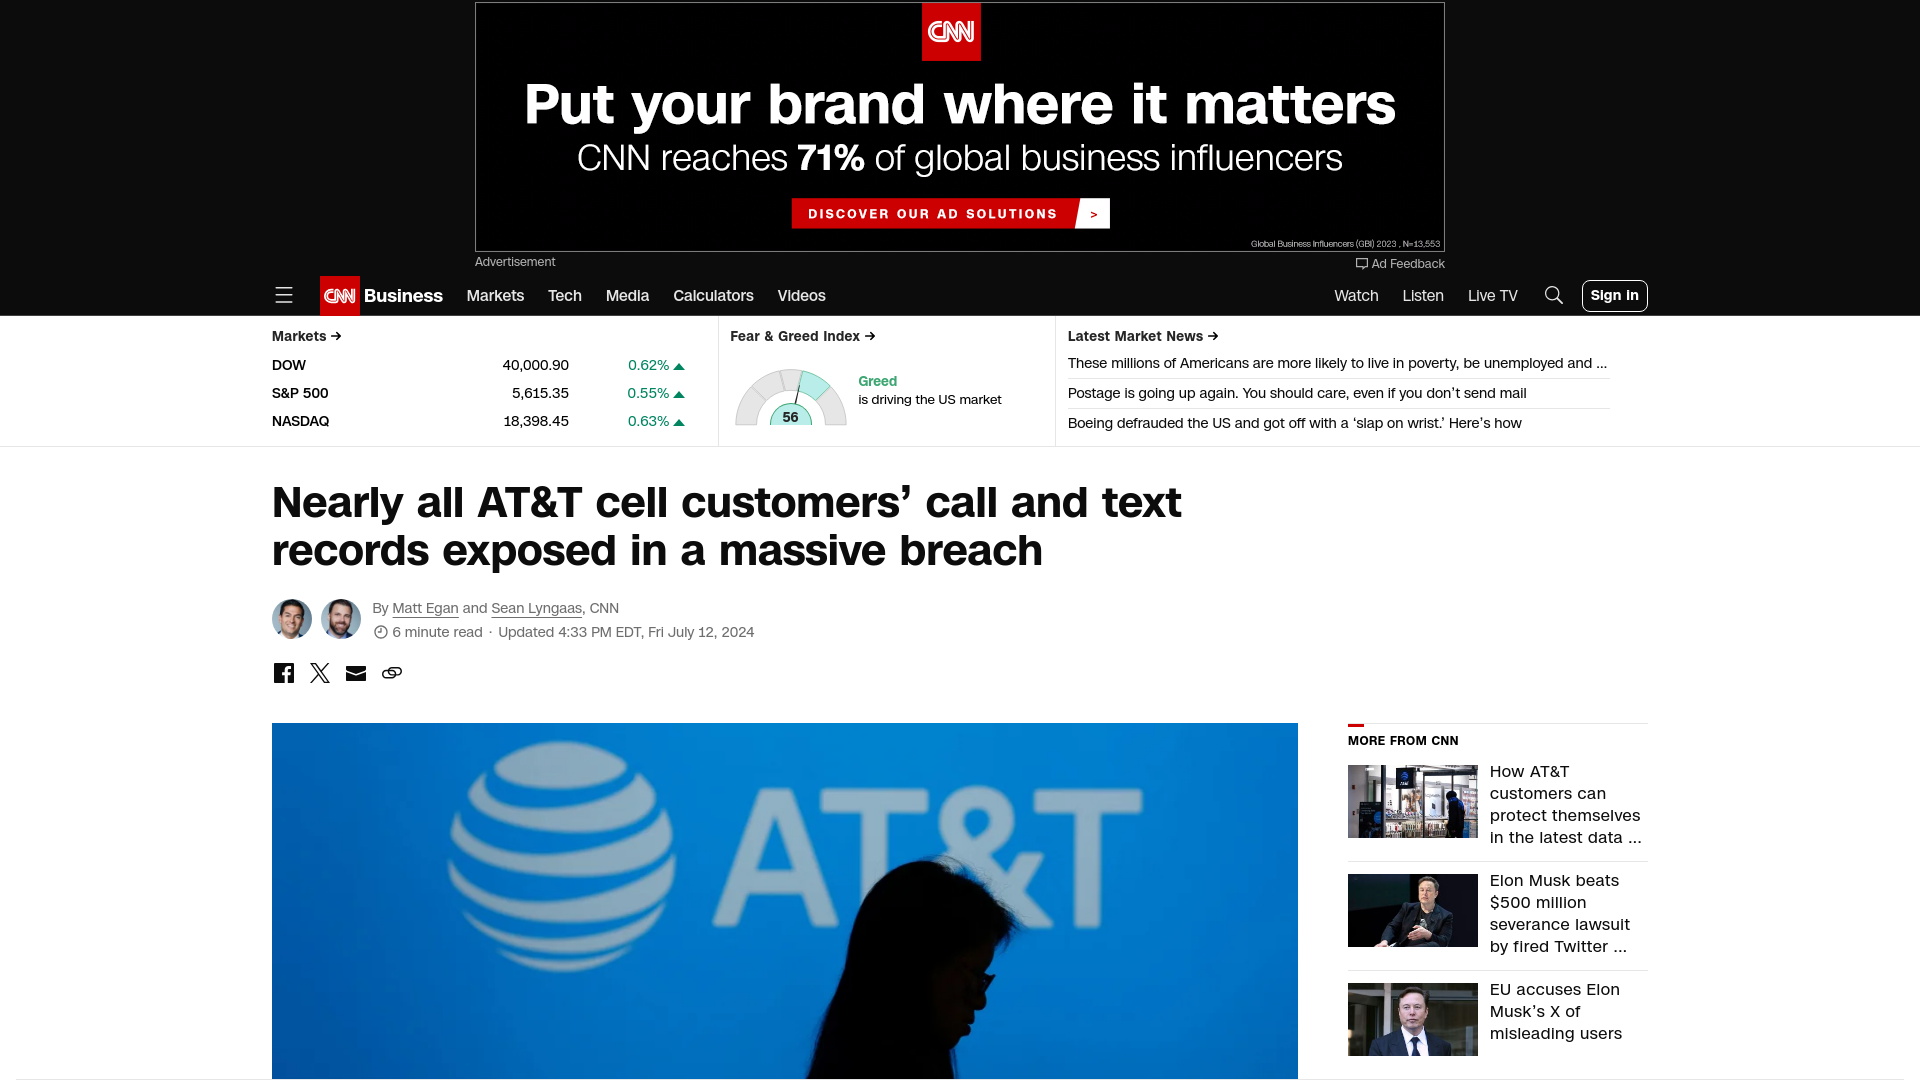Toggle Ad Feedback checkbox option
Screen dimensions: 1920x1080
pos(1362,264)
